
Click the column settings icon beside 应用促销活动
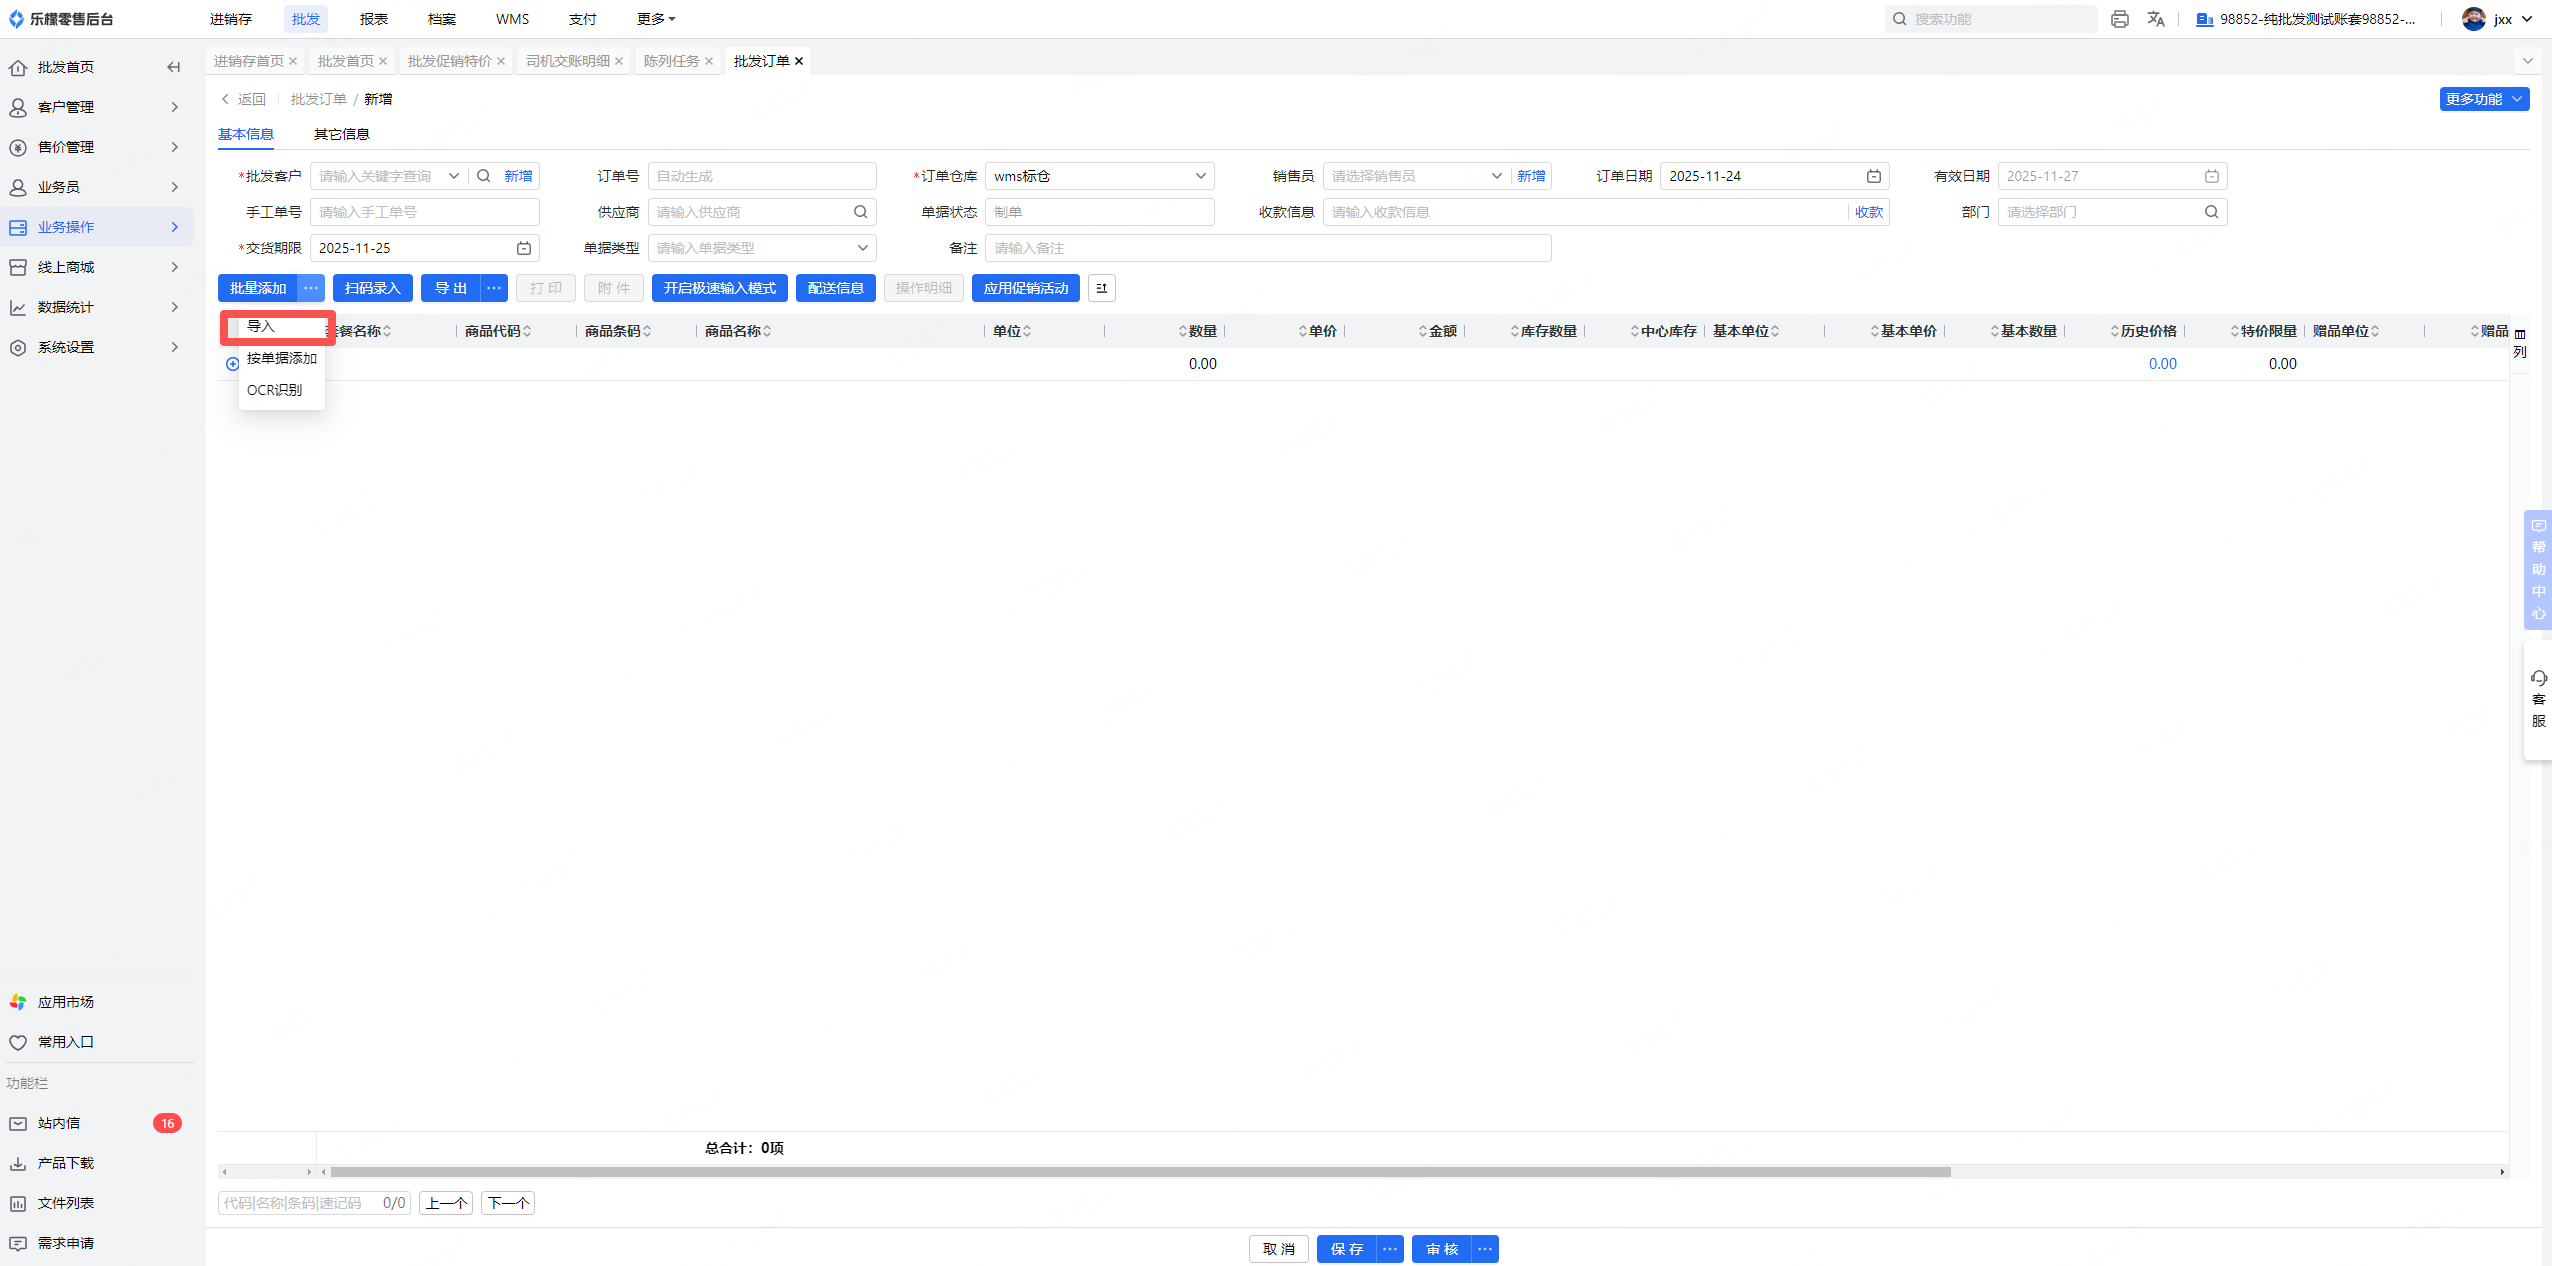1101,288
